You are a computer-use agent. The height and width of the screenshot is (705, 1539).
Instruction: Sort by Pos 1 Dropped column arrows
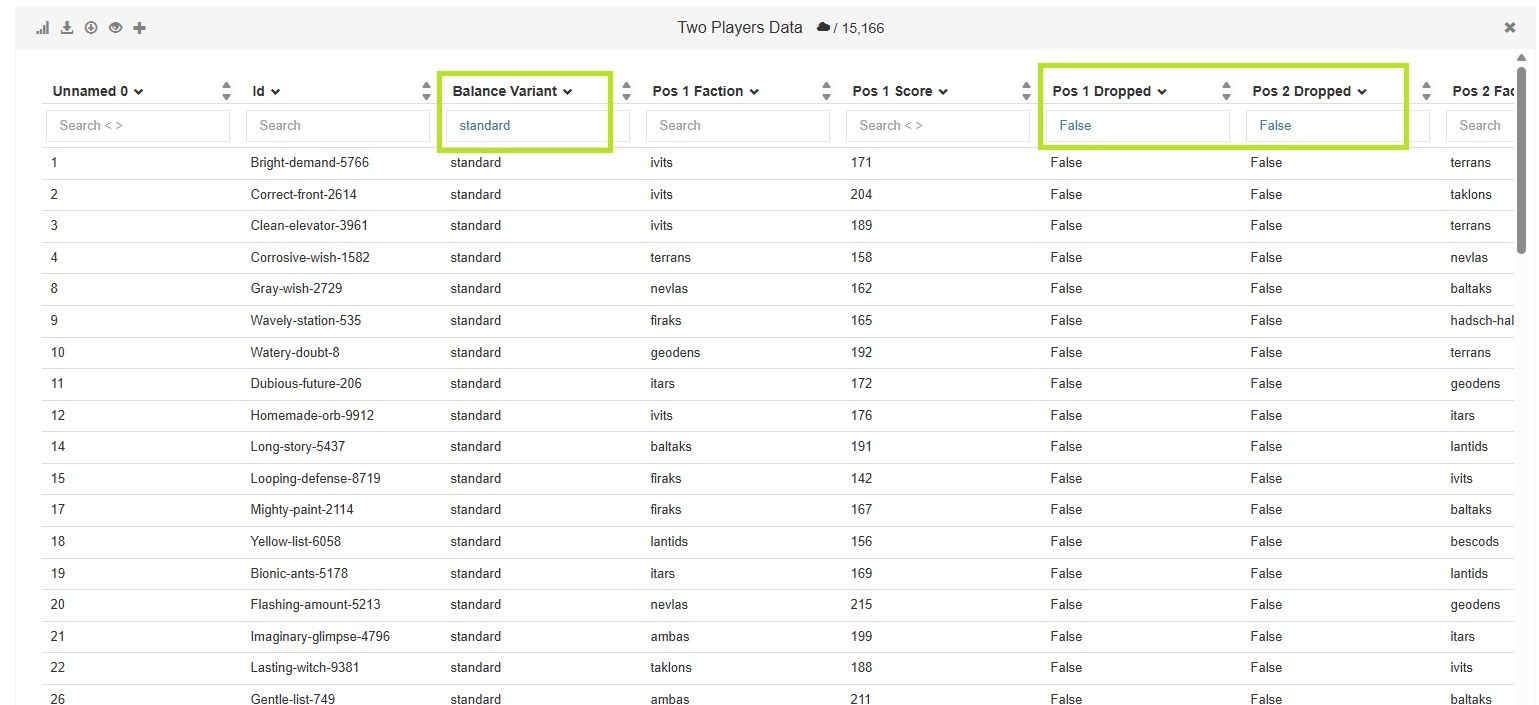[1227, 91]
